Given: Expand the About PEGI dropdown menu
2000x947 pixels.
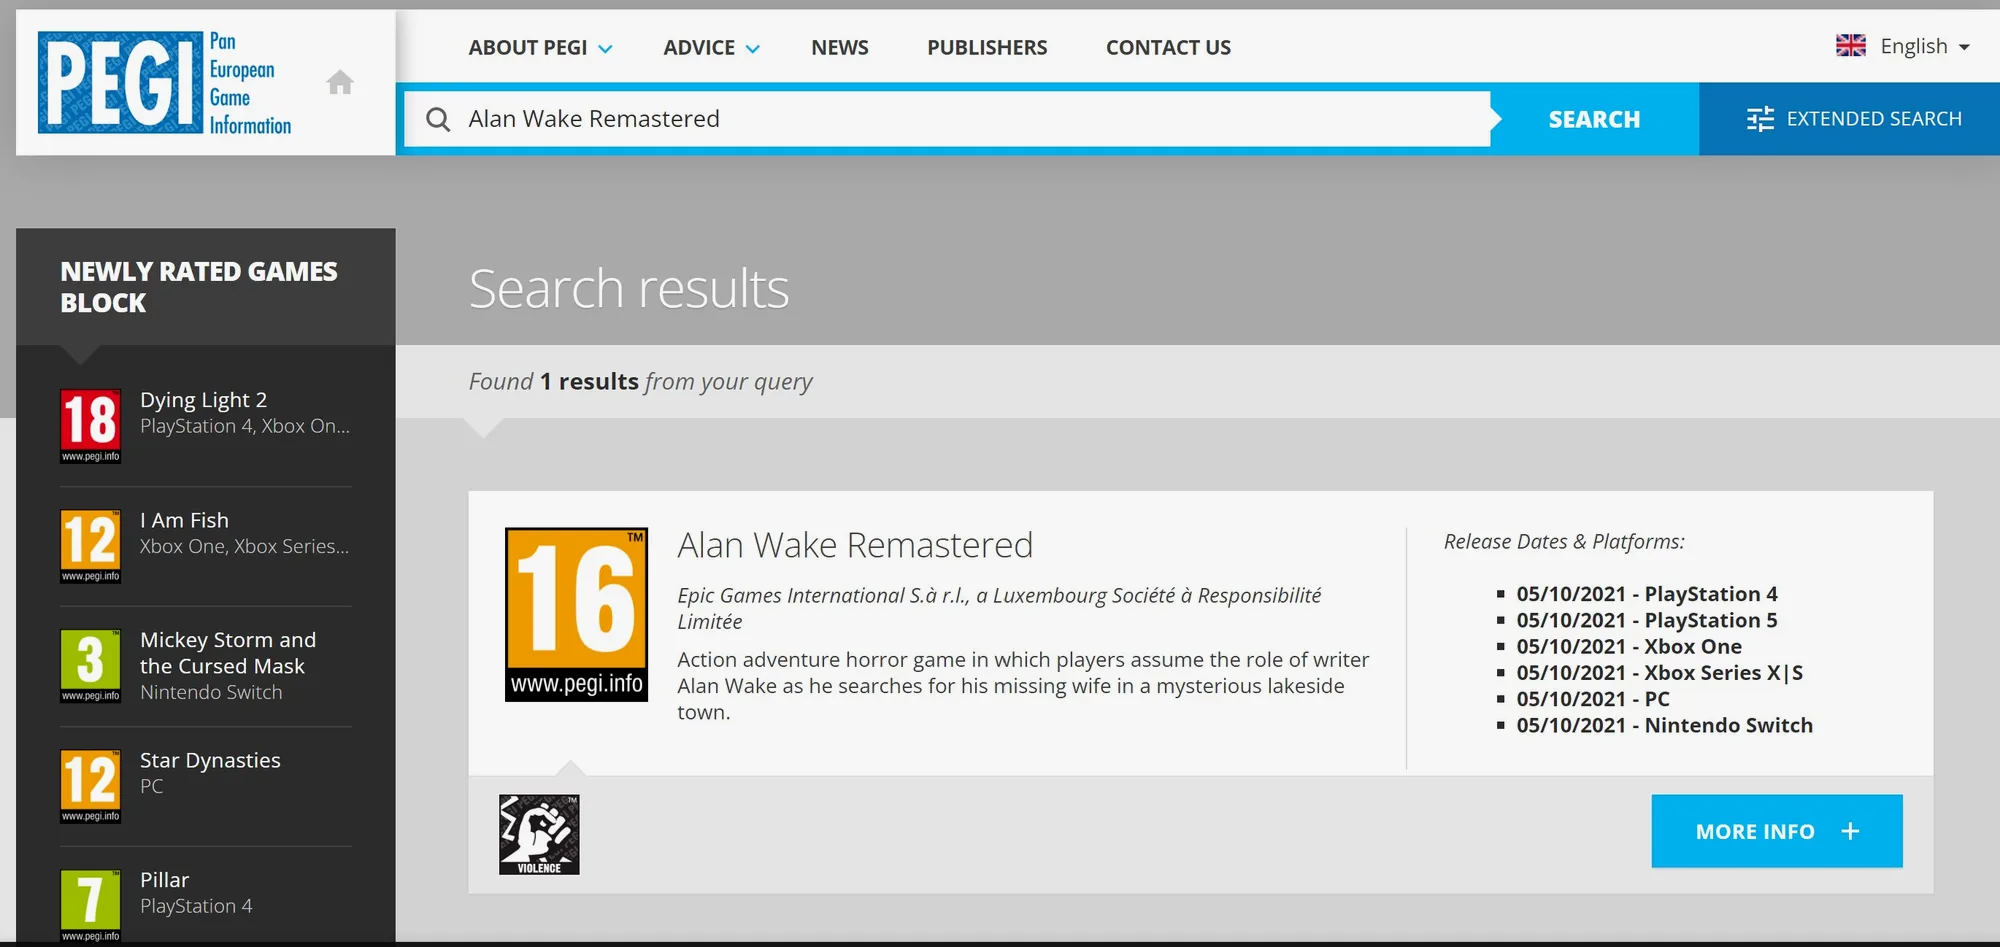Looking at the screenshot, I should 540,48.
